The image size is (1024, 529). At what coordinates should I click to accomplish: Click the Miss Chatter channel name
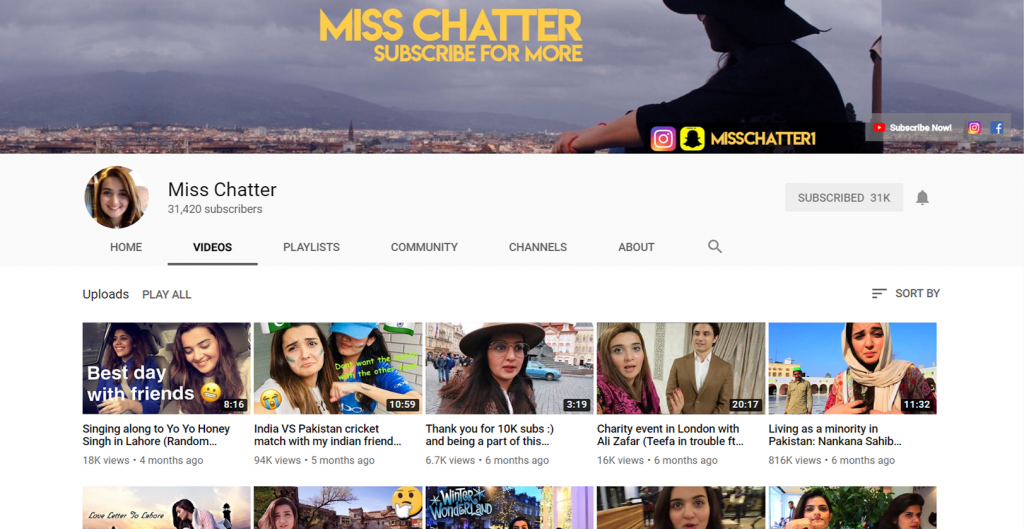click(x=222, y=189)
